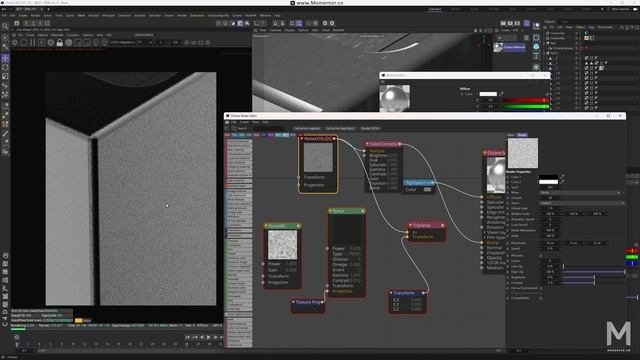Screen dimensions: 640x360
Task: Toggle animation dot beside Contrast parameter
Action: coord(508,282)
